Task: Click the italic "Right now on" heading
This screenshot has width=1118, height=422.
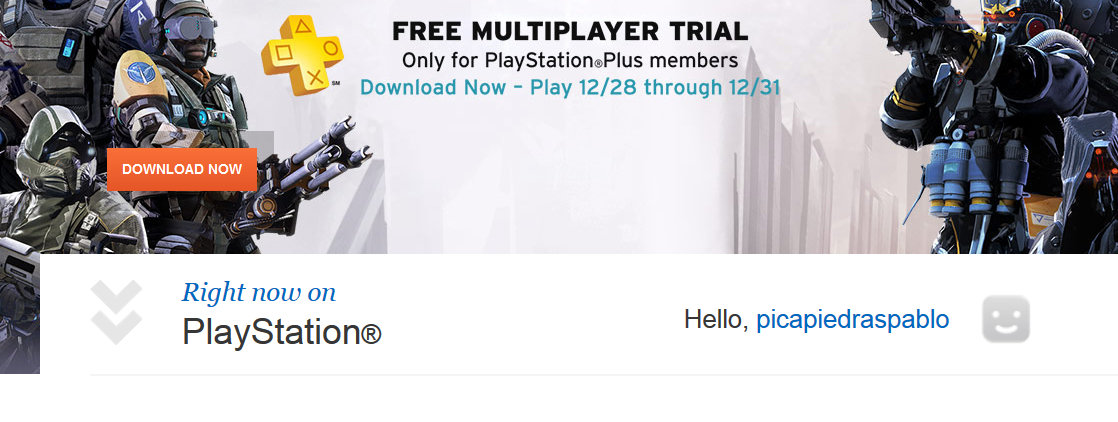Action: 259,292
